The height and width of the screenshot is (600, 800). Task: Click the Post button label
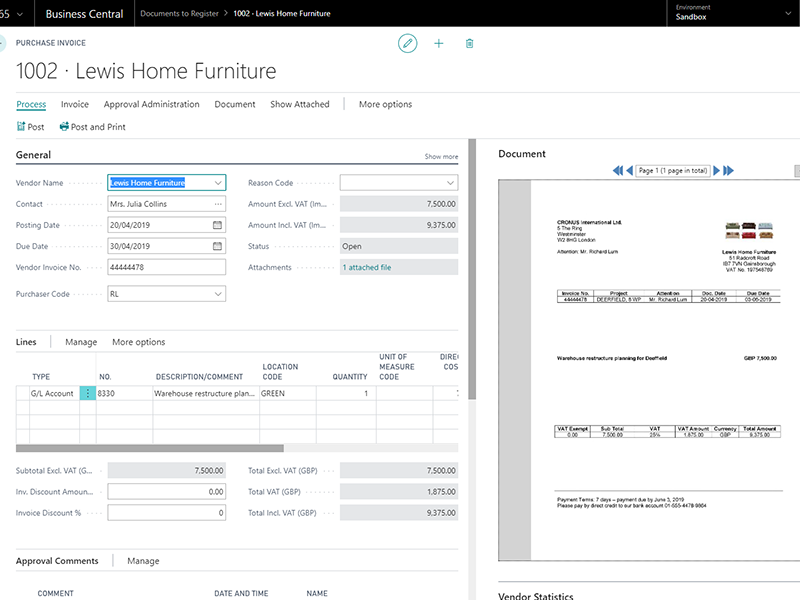tap(36, 127)
